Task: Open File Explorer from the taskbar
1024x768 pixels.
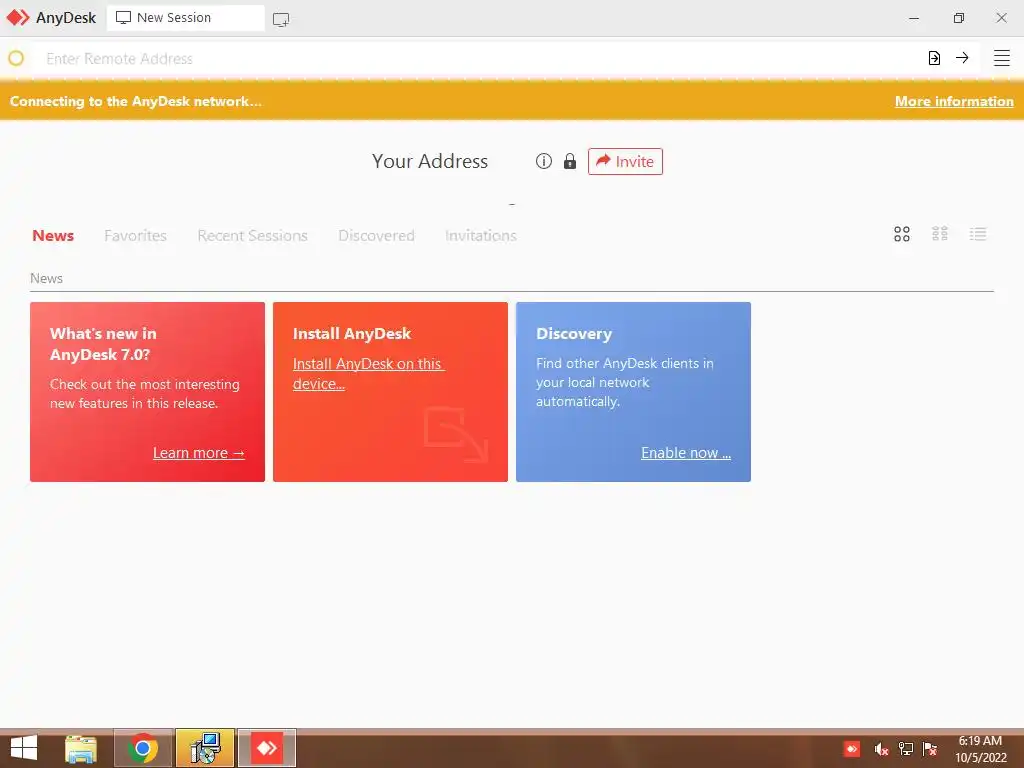Action: [x=81, y=748]
